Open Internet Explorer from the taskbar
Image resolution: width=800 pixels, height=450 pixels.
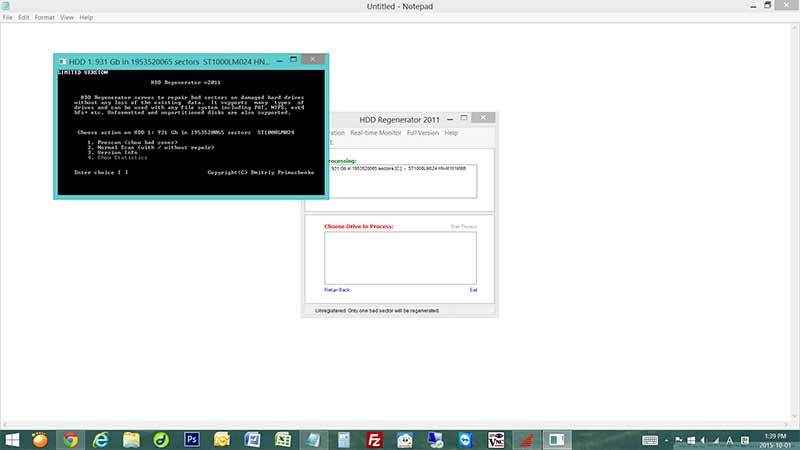coord(101,440)
